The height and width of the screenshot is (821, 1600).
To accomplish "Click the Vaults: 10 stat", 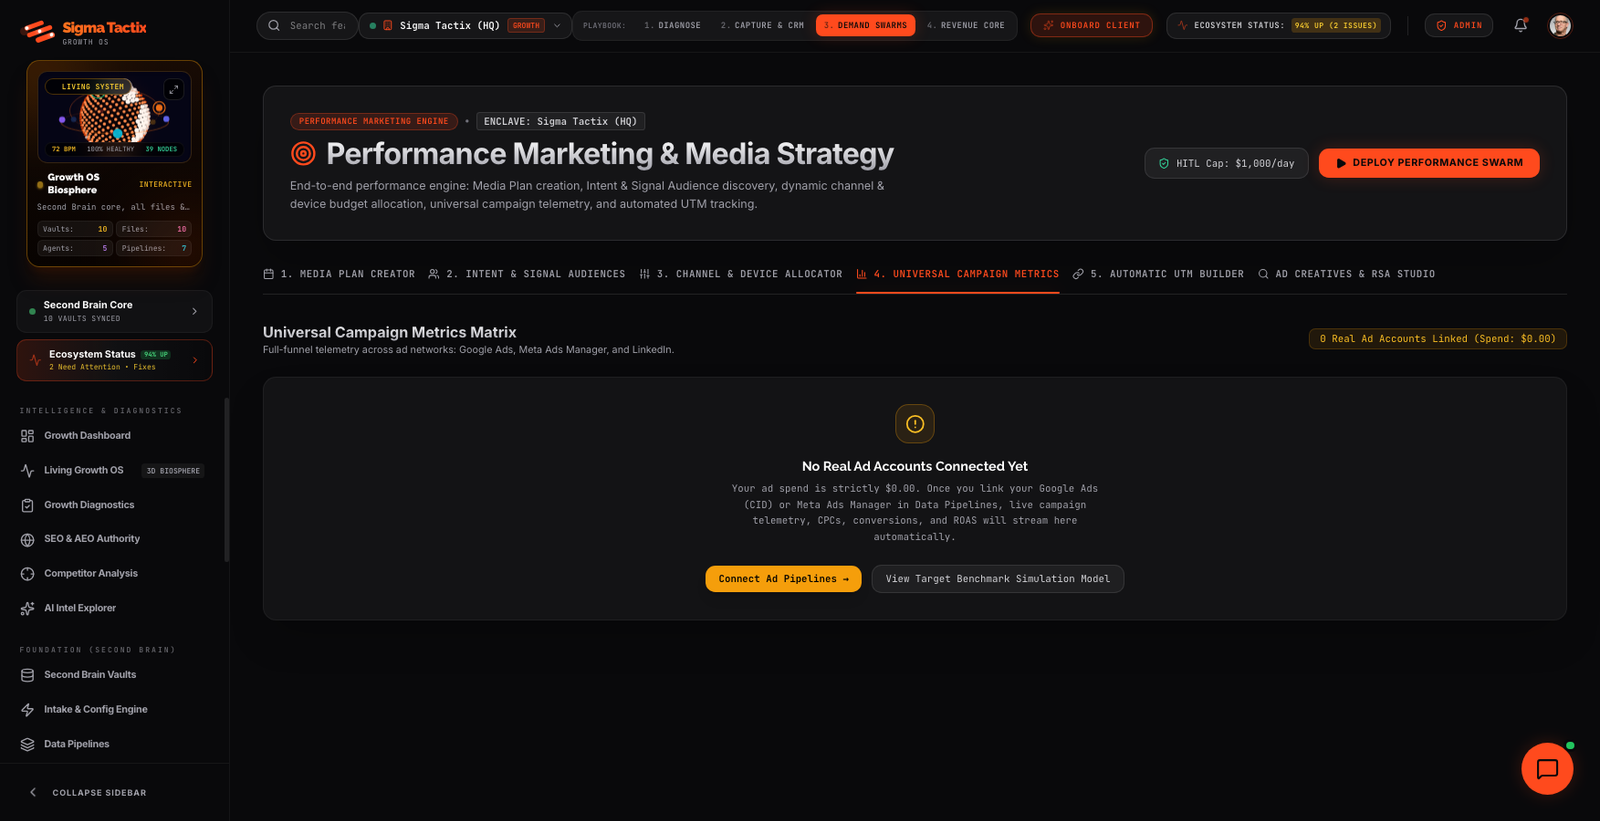I will point(75,229).
